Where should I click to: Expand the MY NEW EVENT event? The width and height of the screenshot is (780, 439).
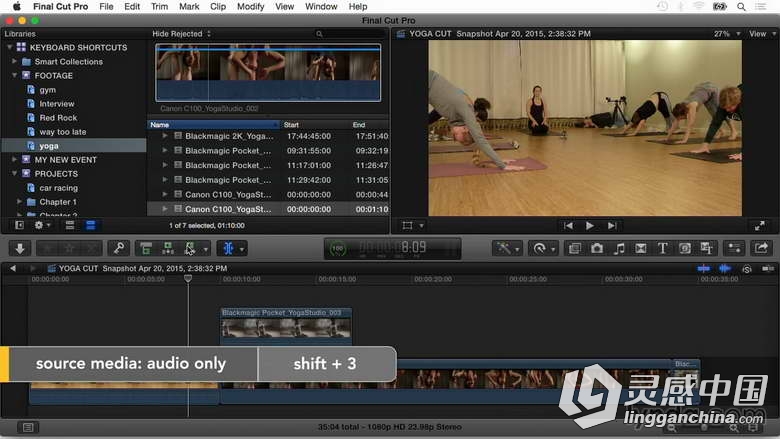tap(14, 159)
